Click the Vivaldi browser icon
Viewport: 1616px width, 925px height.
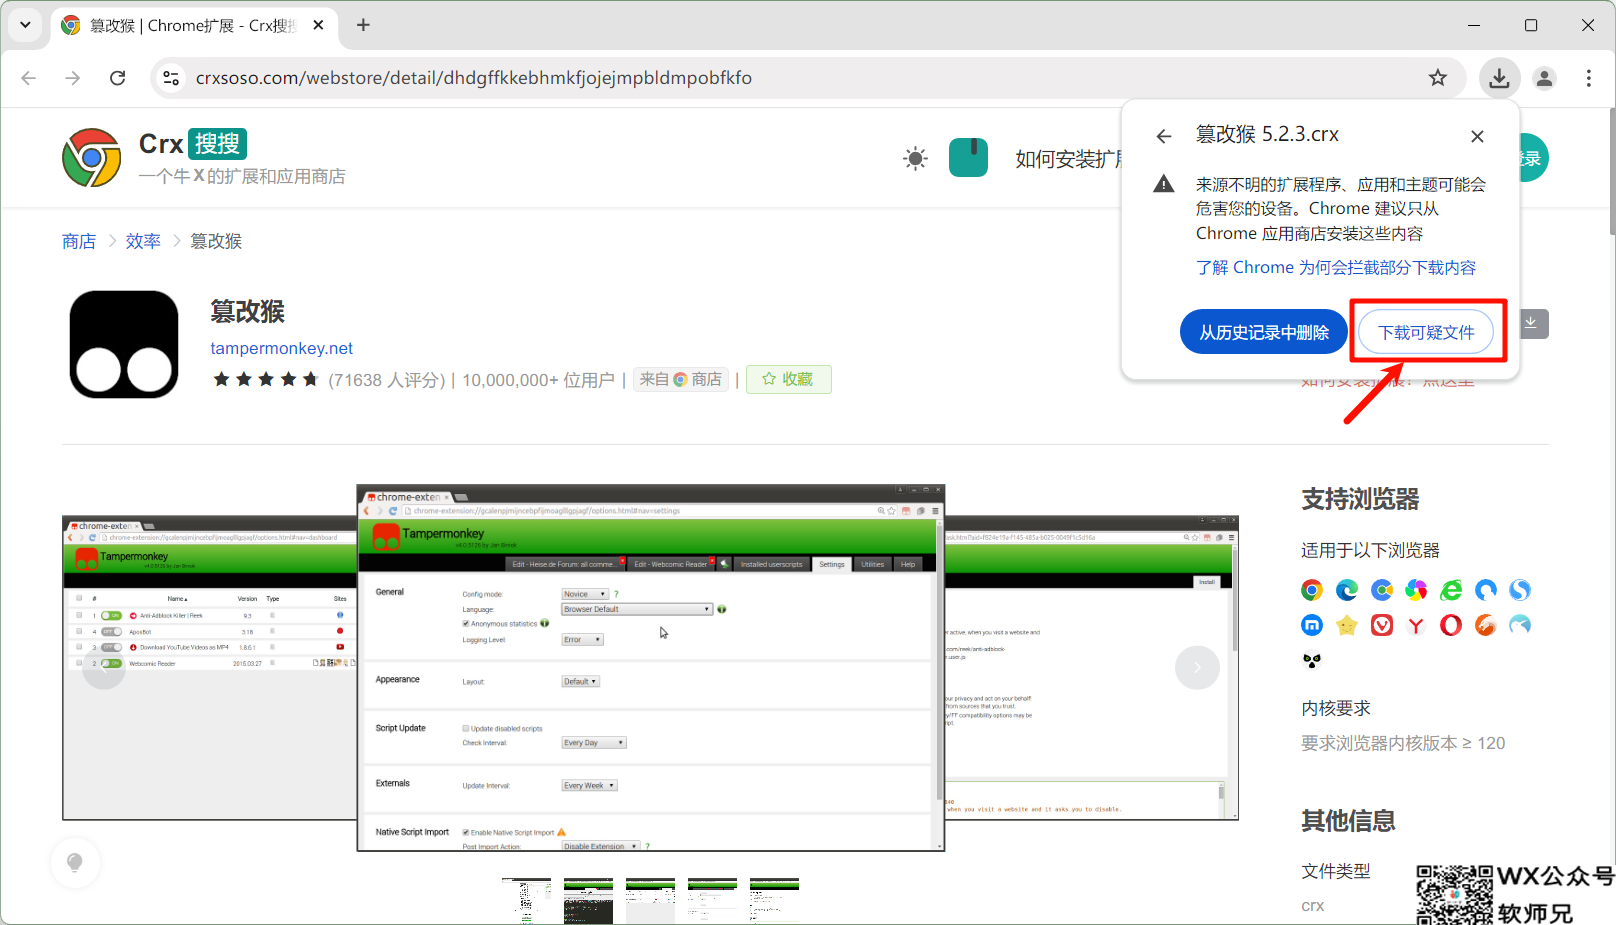click(x=1382, y=625)
